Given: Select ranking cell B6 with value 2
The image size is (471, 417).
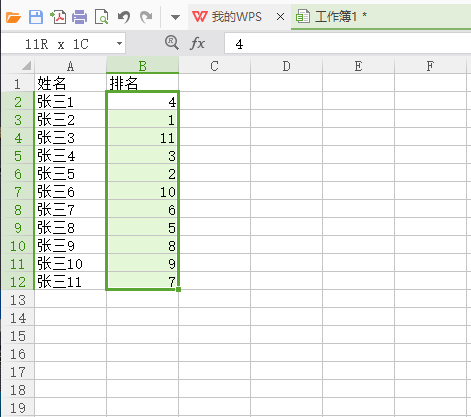Looking at the screenshot, I should (143, 173).
